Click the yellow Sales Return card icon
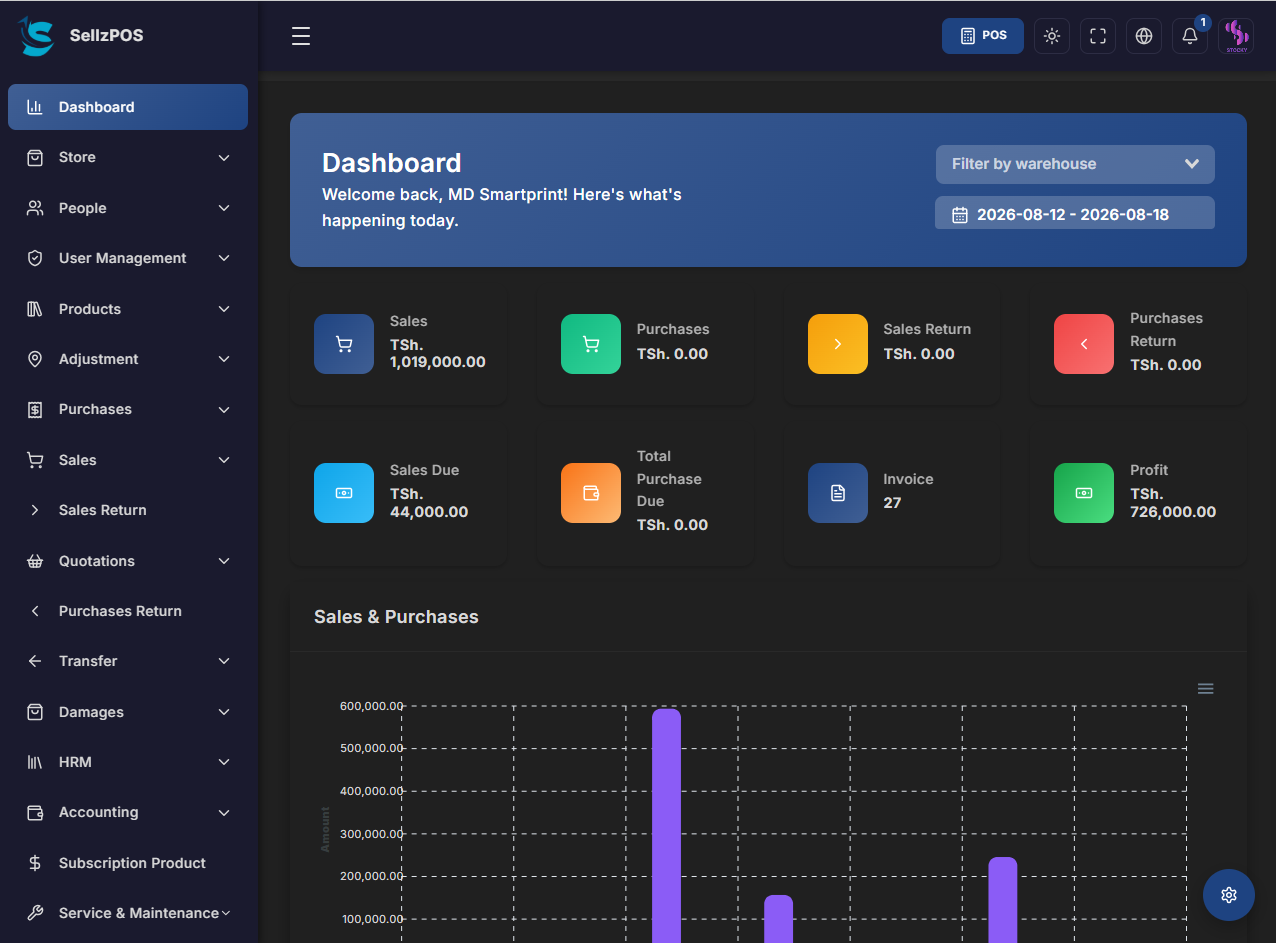The height and width of the screenshot is (943, 1276). [x=838, y=344]
